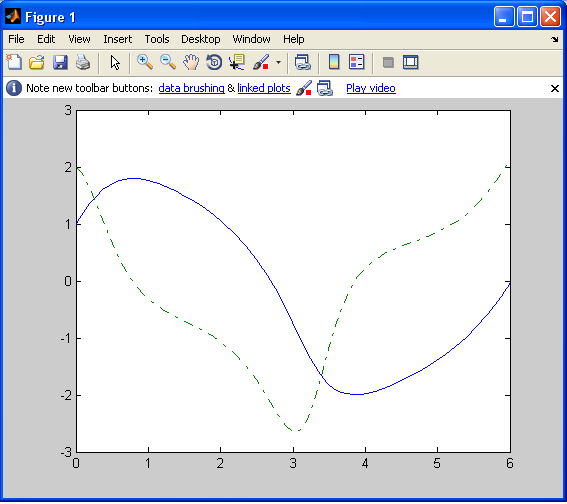Dismiss the notification bar with the X
567x504 pixels.
coord(555,88)
